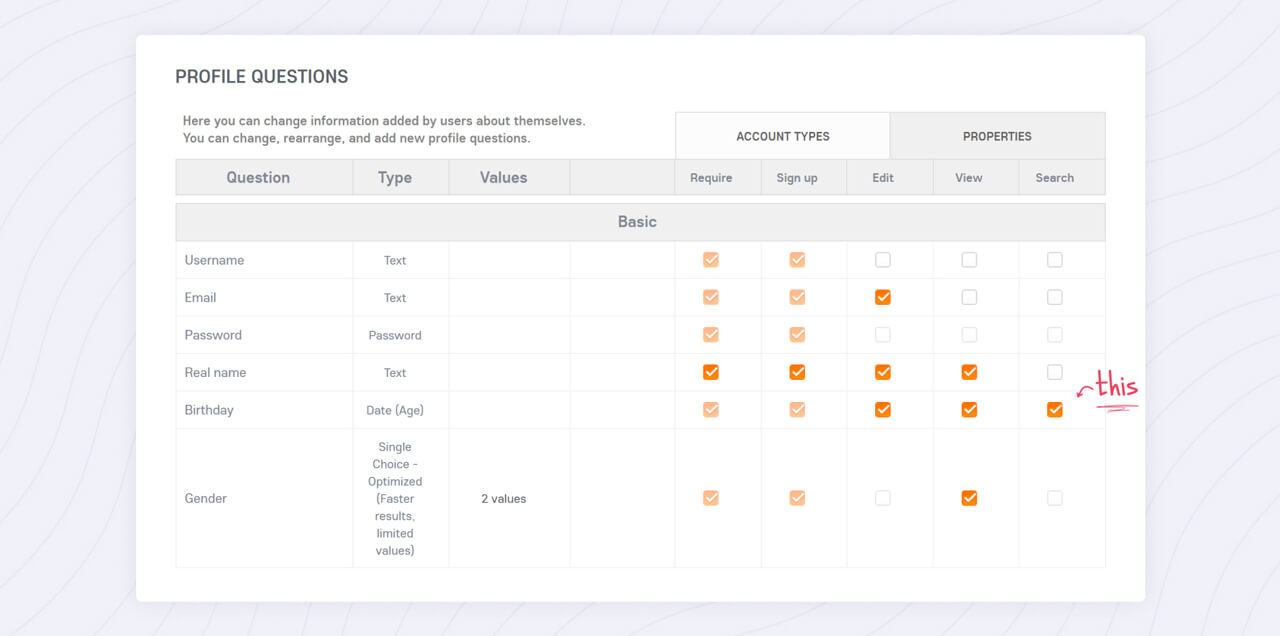1280x636 pixels.
Task: Switch to the PROPERTIES tab
Action: click(997, 135)
